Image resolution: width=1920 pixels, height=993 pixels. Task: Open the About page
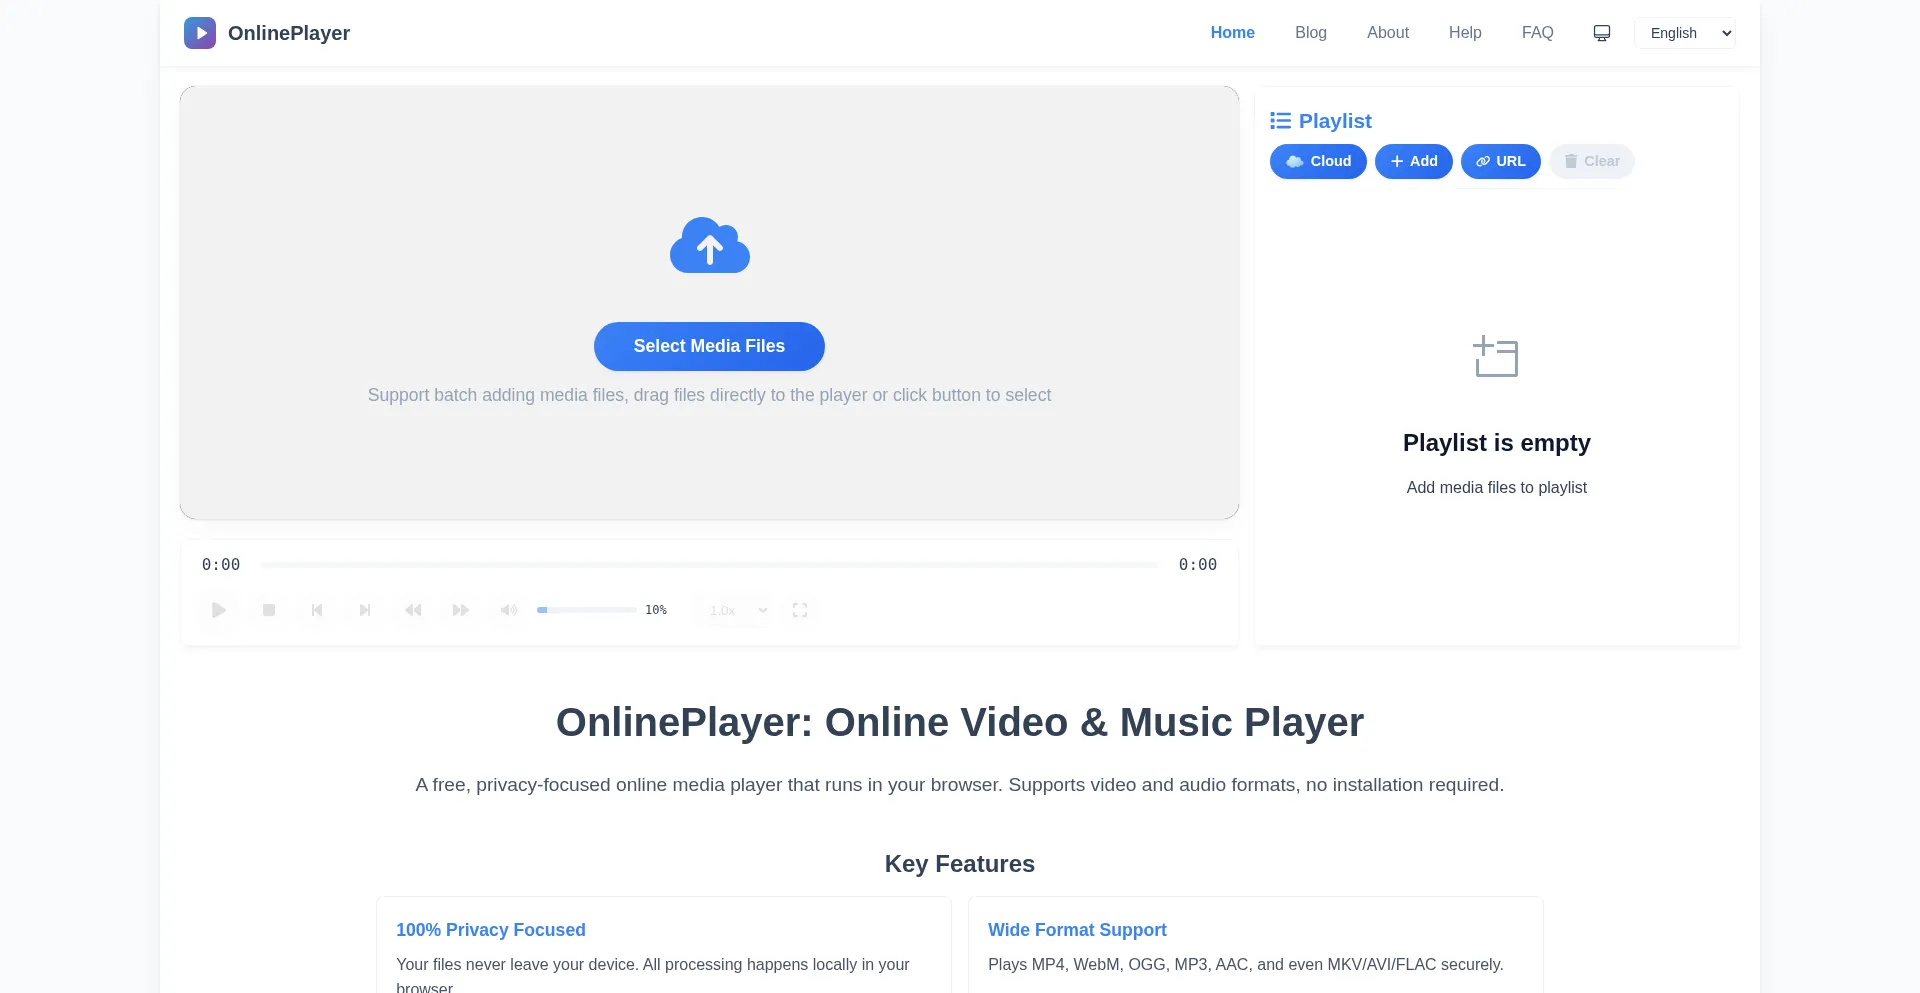[1388, 33]
